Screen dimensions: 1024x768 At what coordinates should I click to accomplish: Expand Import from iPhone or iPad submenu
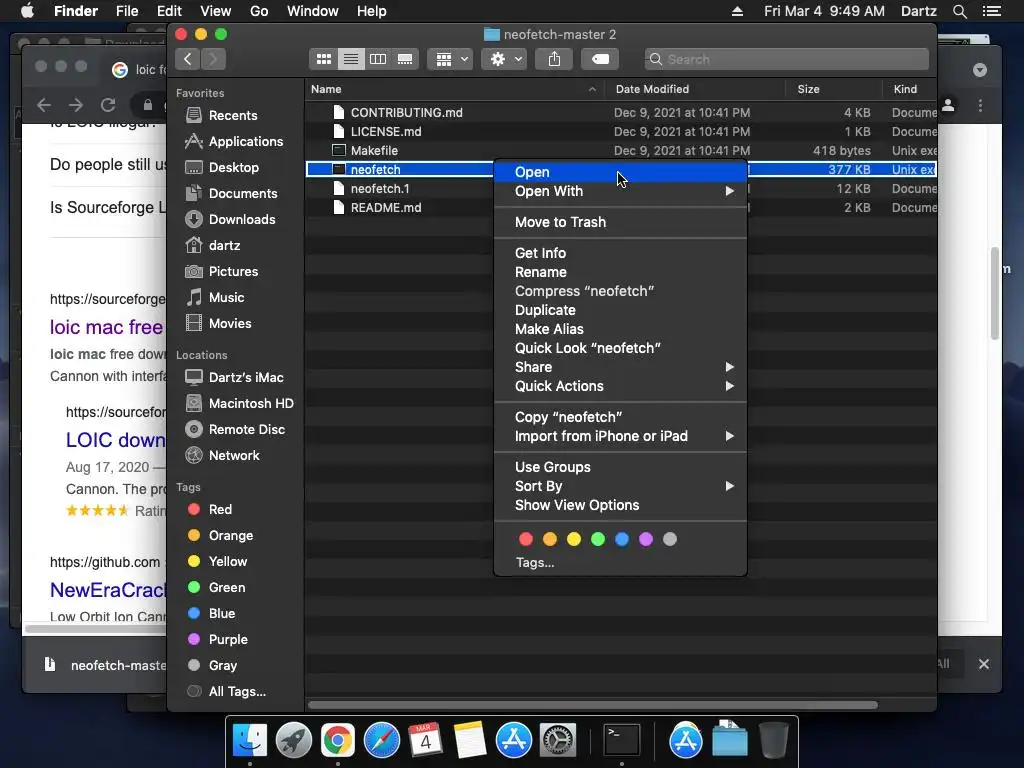tap(620, 436)
